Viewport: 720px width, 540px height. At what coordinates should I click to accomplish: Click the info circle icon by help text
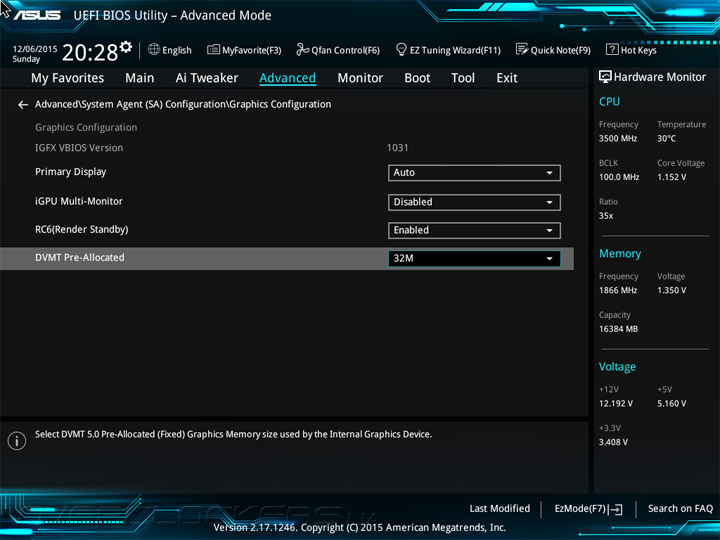tap(17, 441)
